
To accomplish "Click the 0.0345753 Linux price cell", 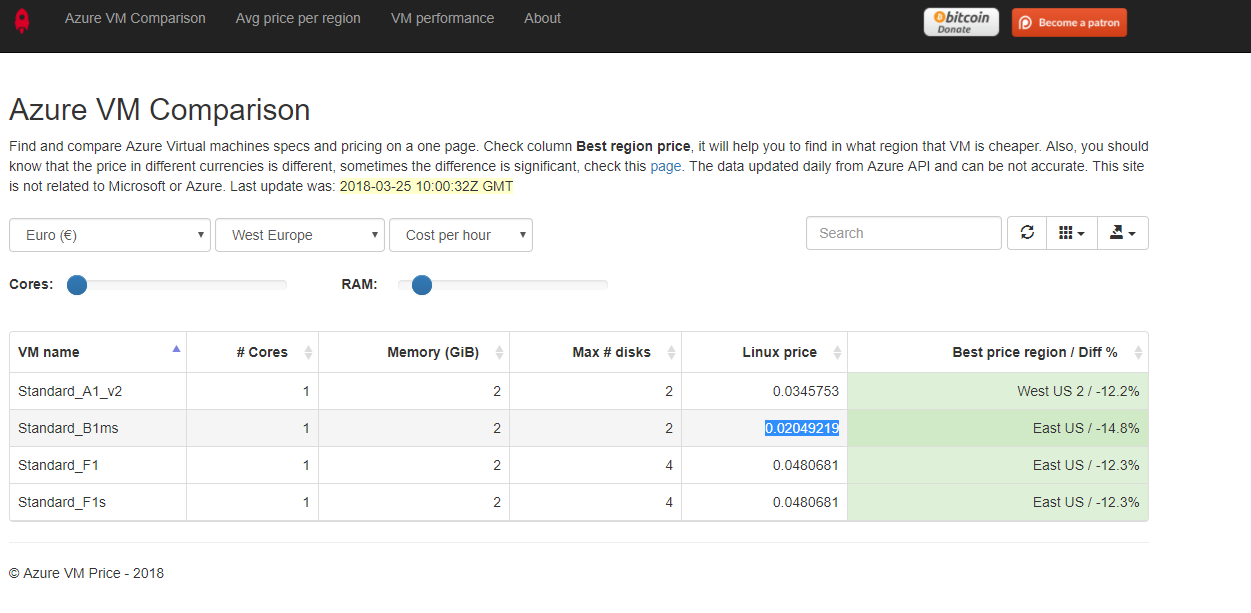I will 765,391.
